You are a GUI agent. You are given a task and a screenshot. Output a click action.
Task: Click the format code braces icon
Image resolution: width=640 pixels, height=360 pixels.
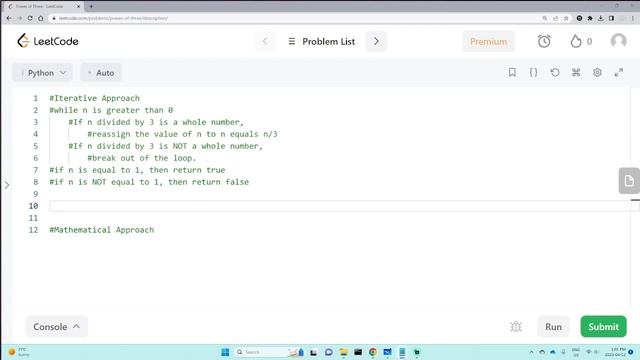point(533,73)
